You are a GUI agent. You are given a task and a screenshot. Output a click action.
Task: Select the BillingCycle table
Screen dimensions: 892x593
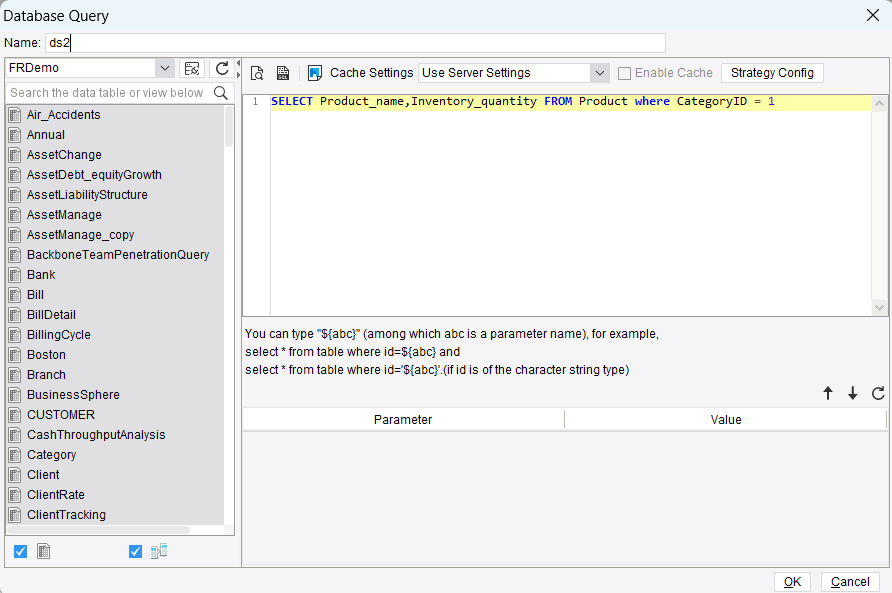[x=59, y=335]
